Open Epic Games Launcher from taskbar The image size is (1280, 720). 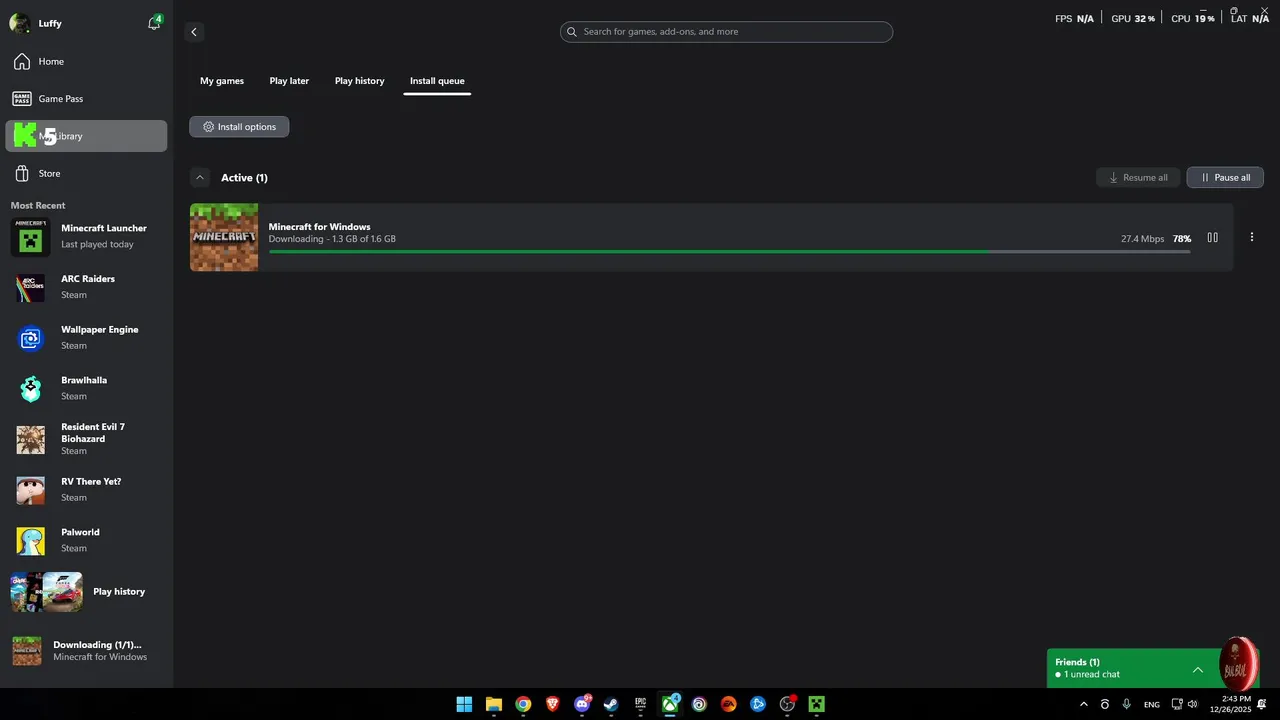(x=641, y=705)
